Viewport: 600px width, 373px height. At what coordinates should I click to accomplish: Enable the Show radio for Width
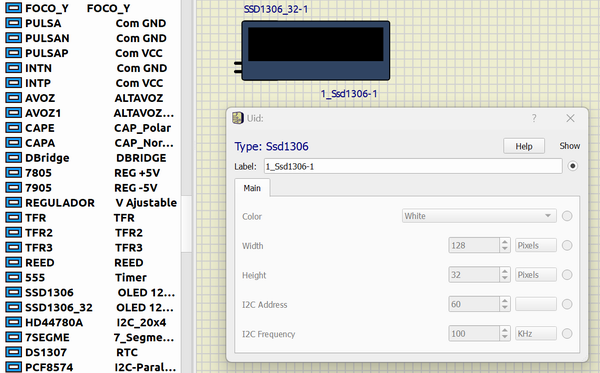[x=567, y=245]
